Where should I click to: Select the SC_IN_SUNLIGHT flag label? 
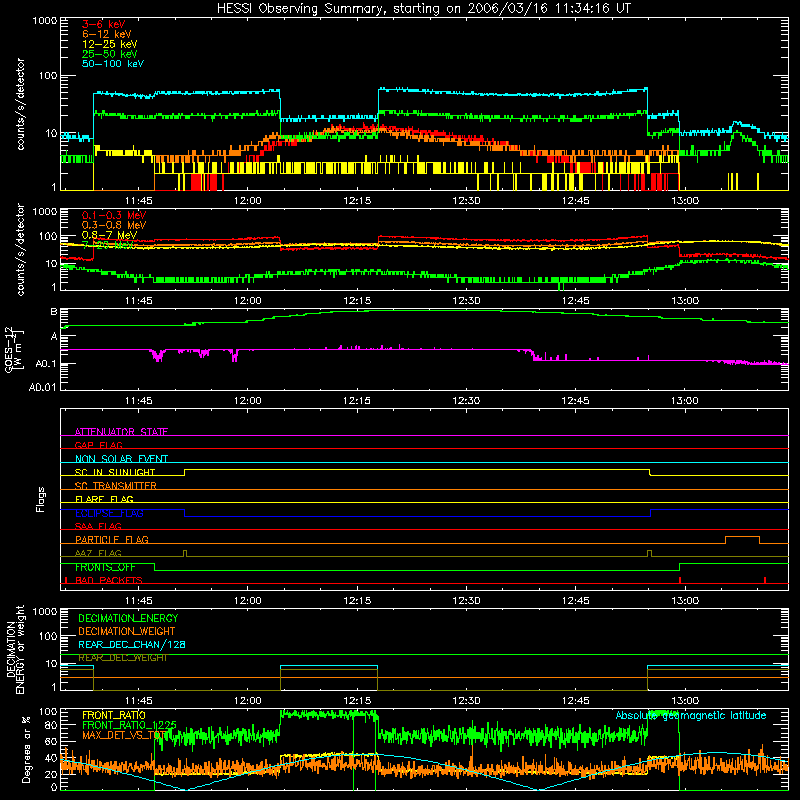pos(114,472)
